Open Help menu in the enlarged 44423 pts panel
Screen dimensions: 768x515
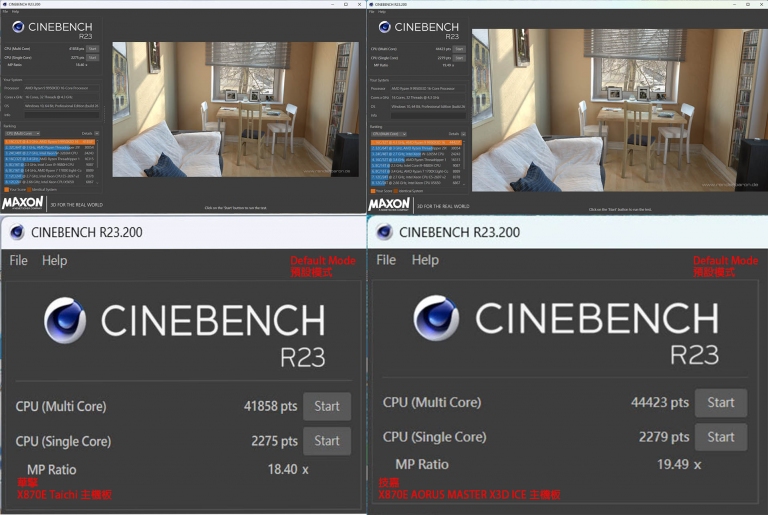pos(425,260)
